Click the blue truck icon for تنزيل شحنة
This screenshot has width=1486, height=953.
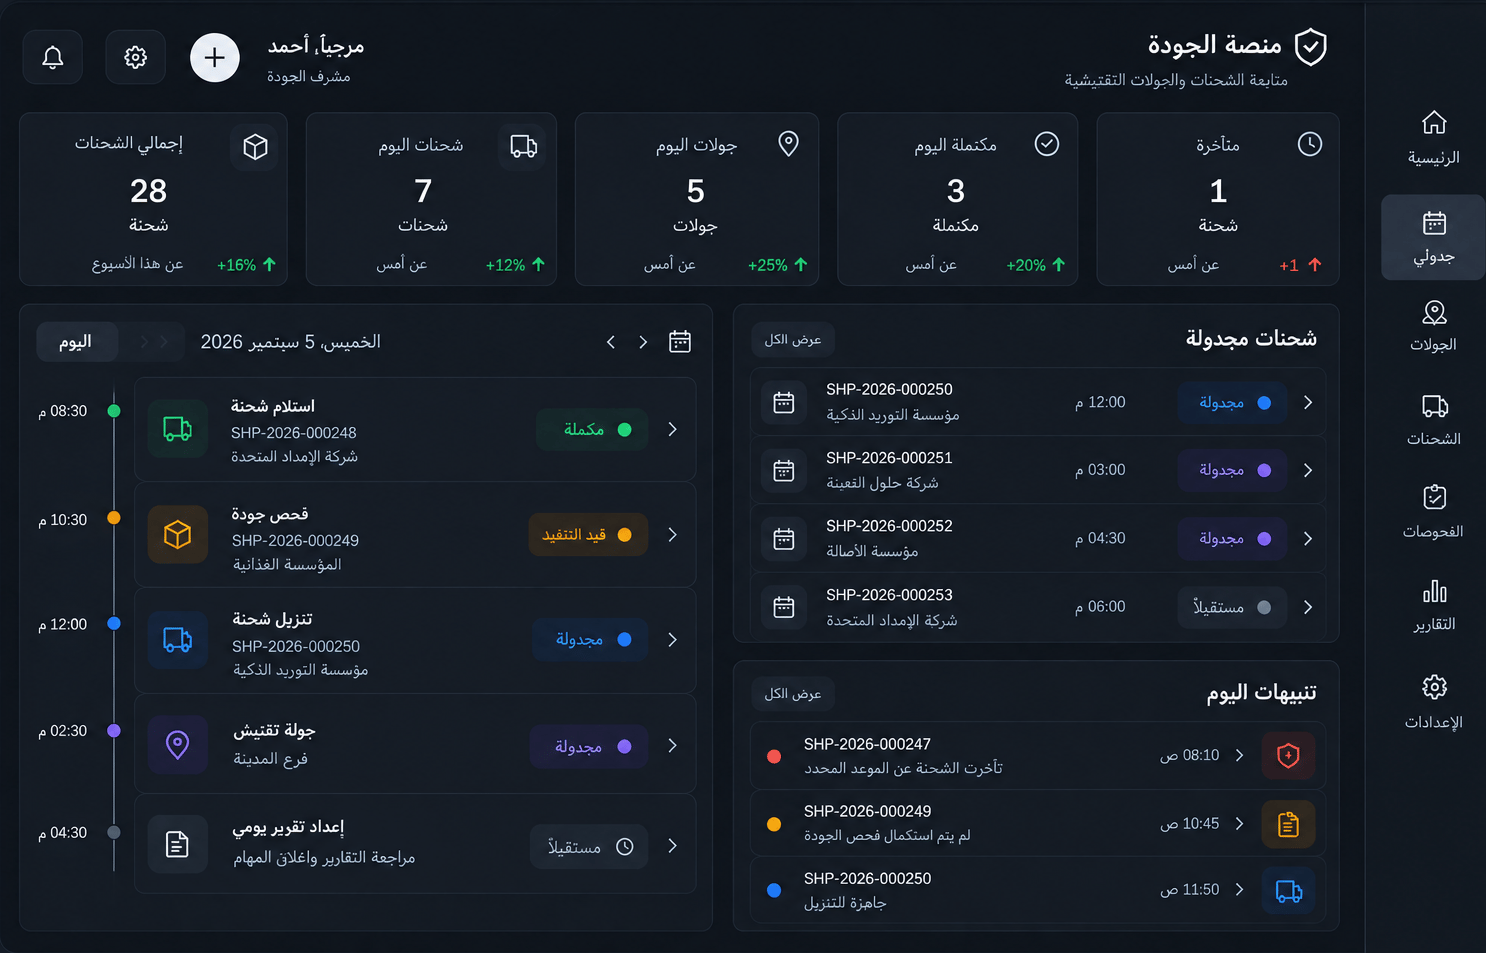pos(178,640)
